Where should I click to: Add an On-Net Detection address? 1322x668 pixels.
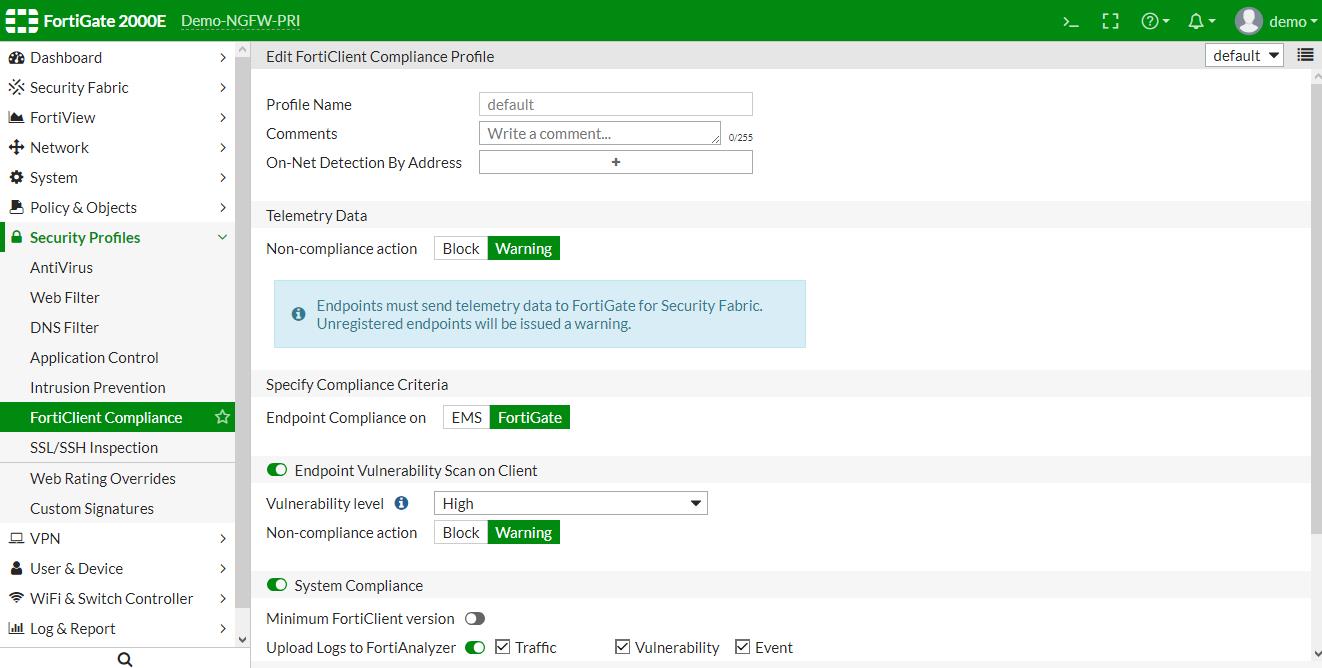click(616, 162)
